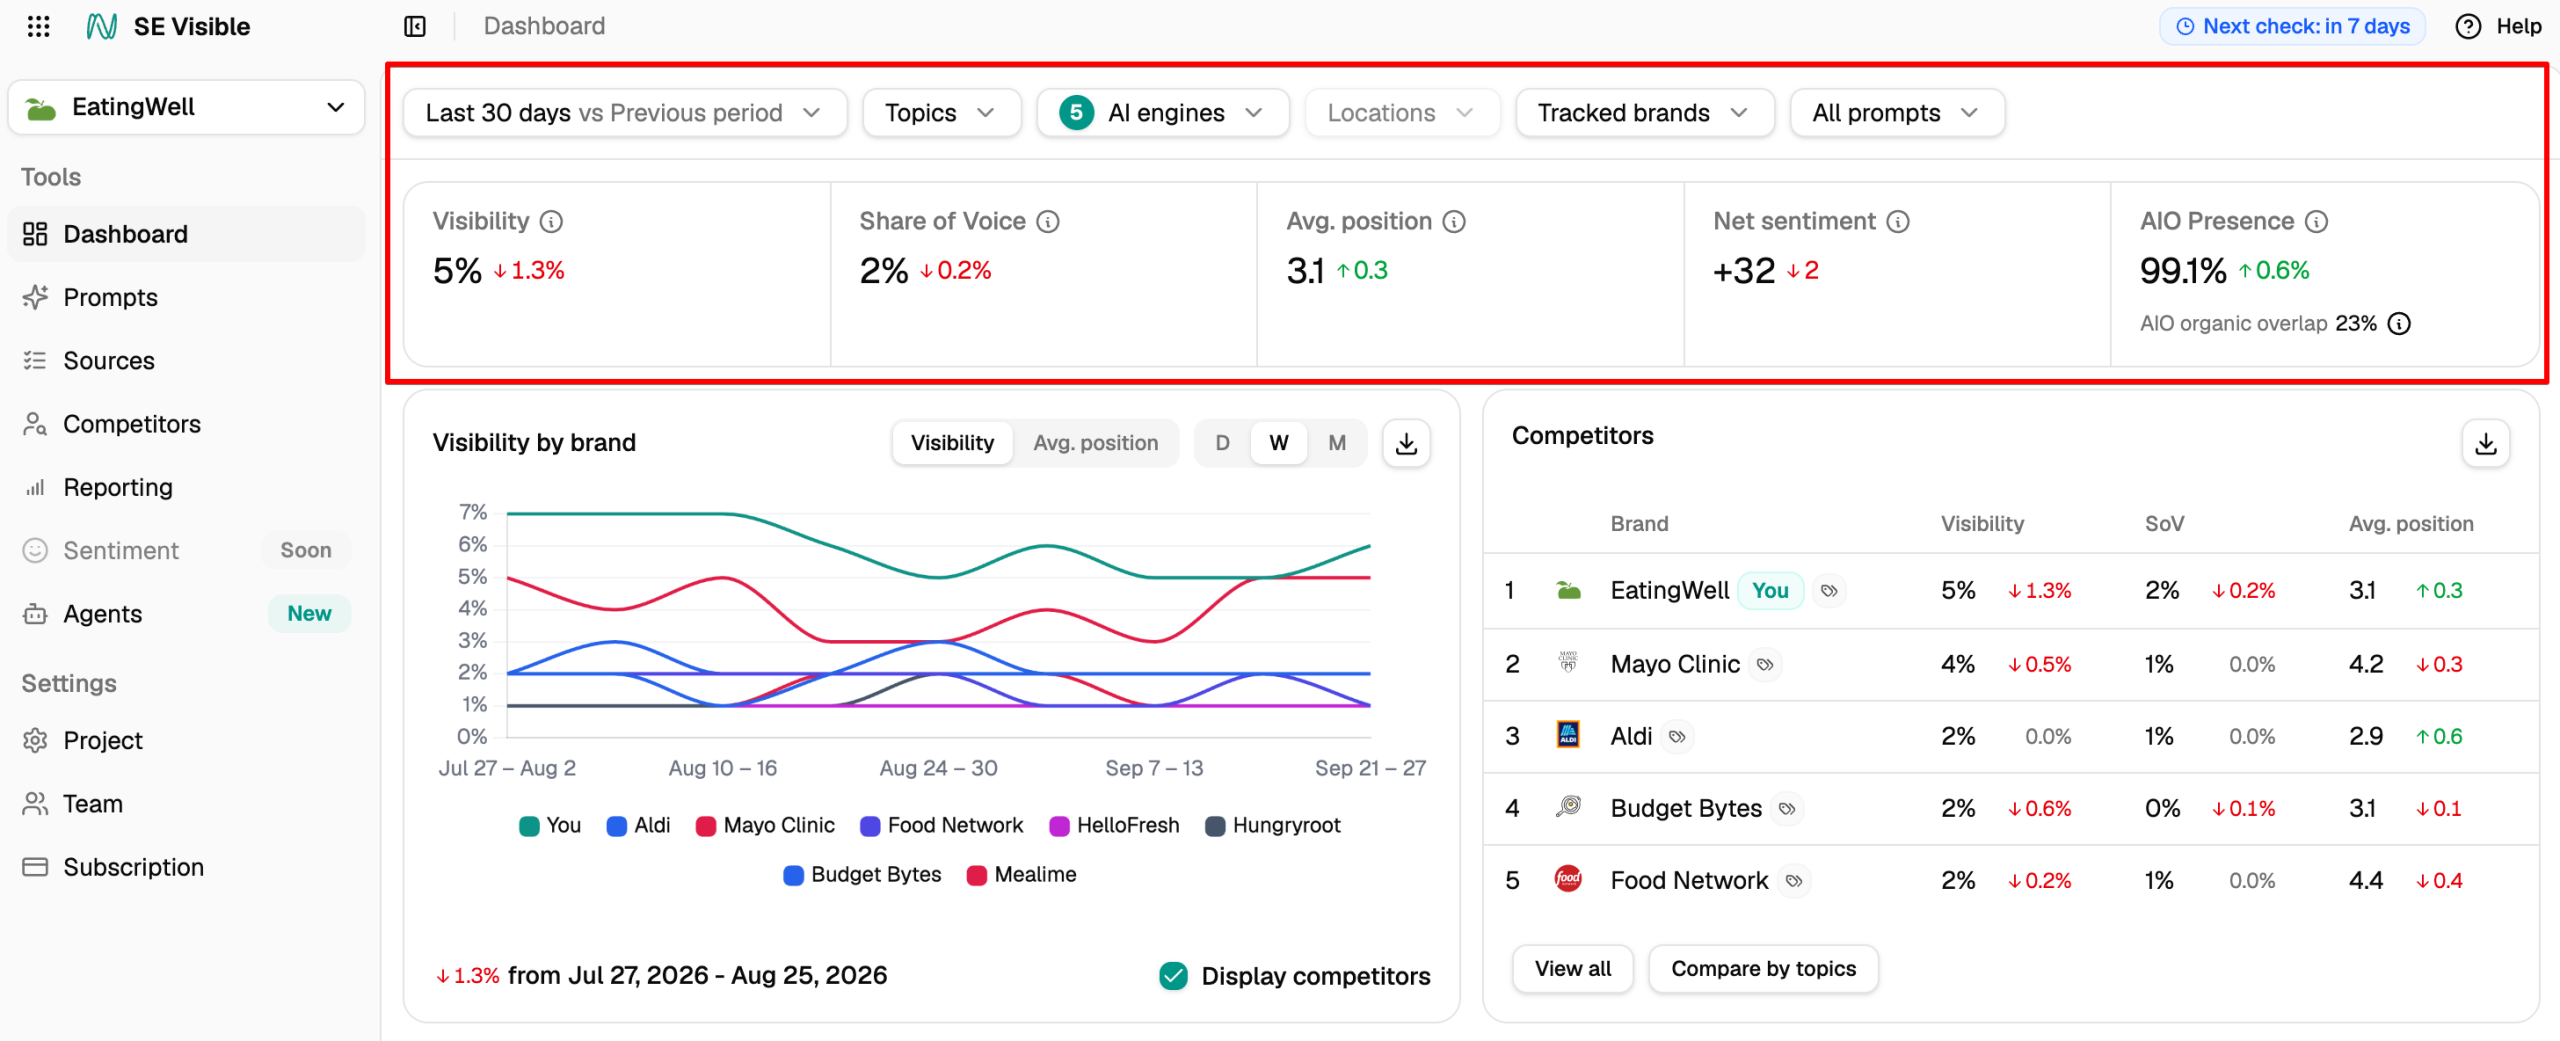Viewport: 2560px width, 1041px height.
Task: Click the tag icon beside Food Network
Action: pos(1794,880)
